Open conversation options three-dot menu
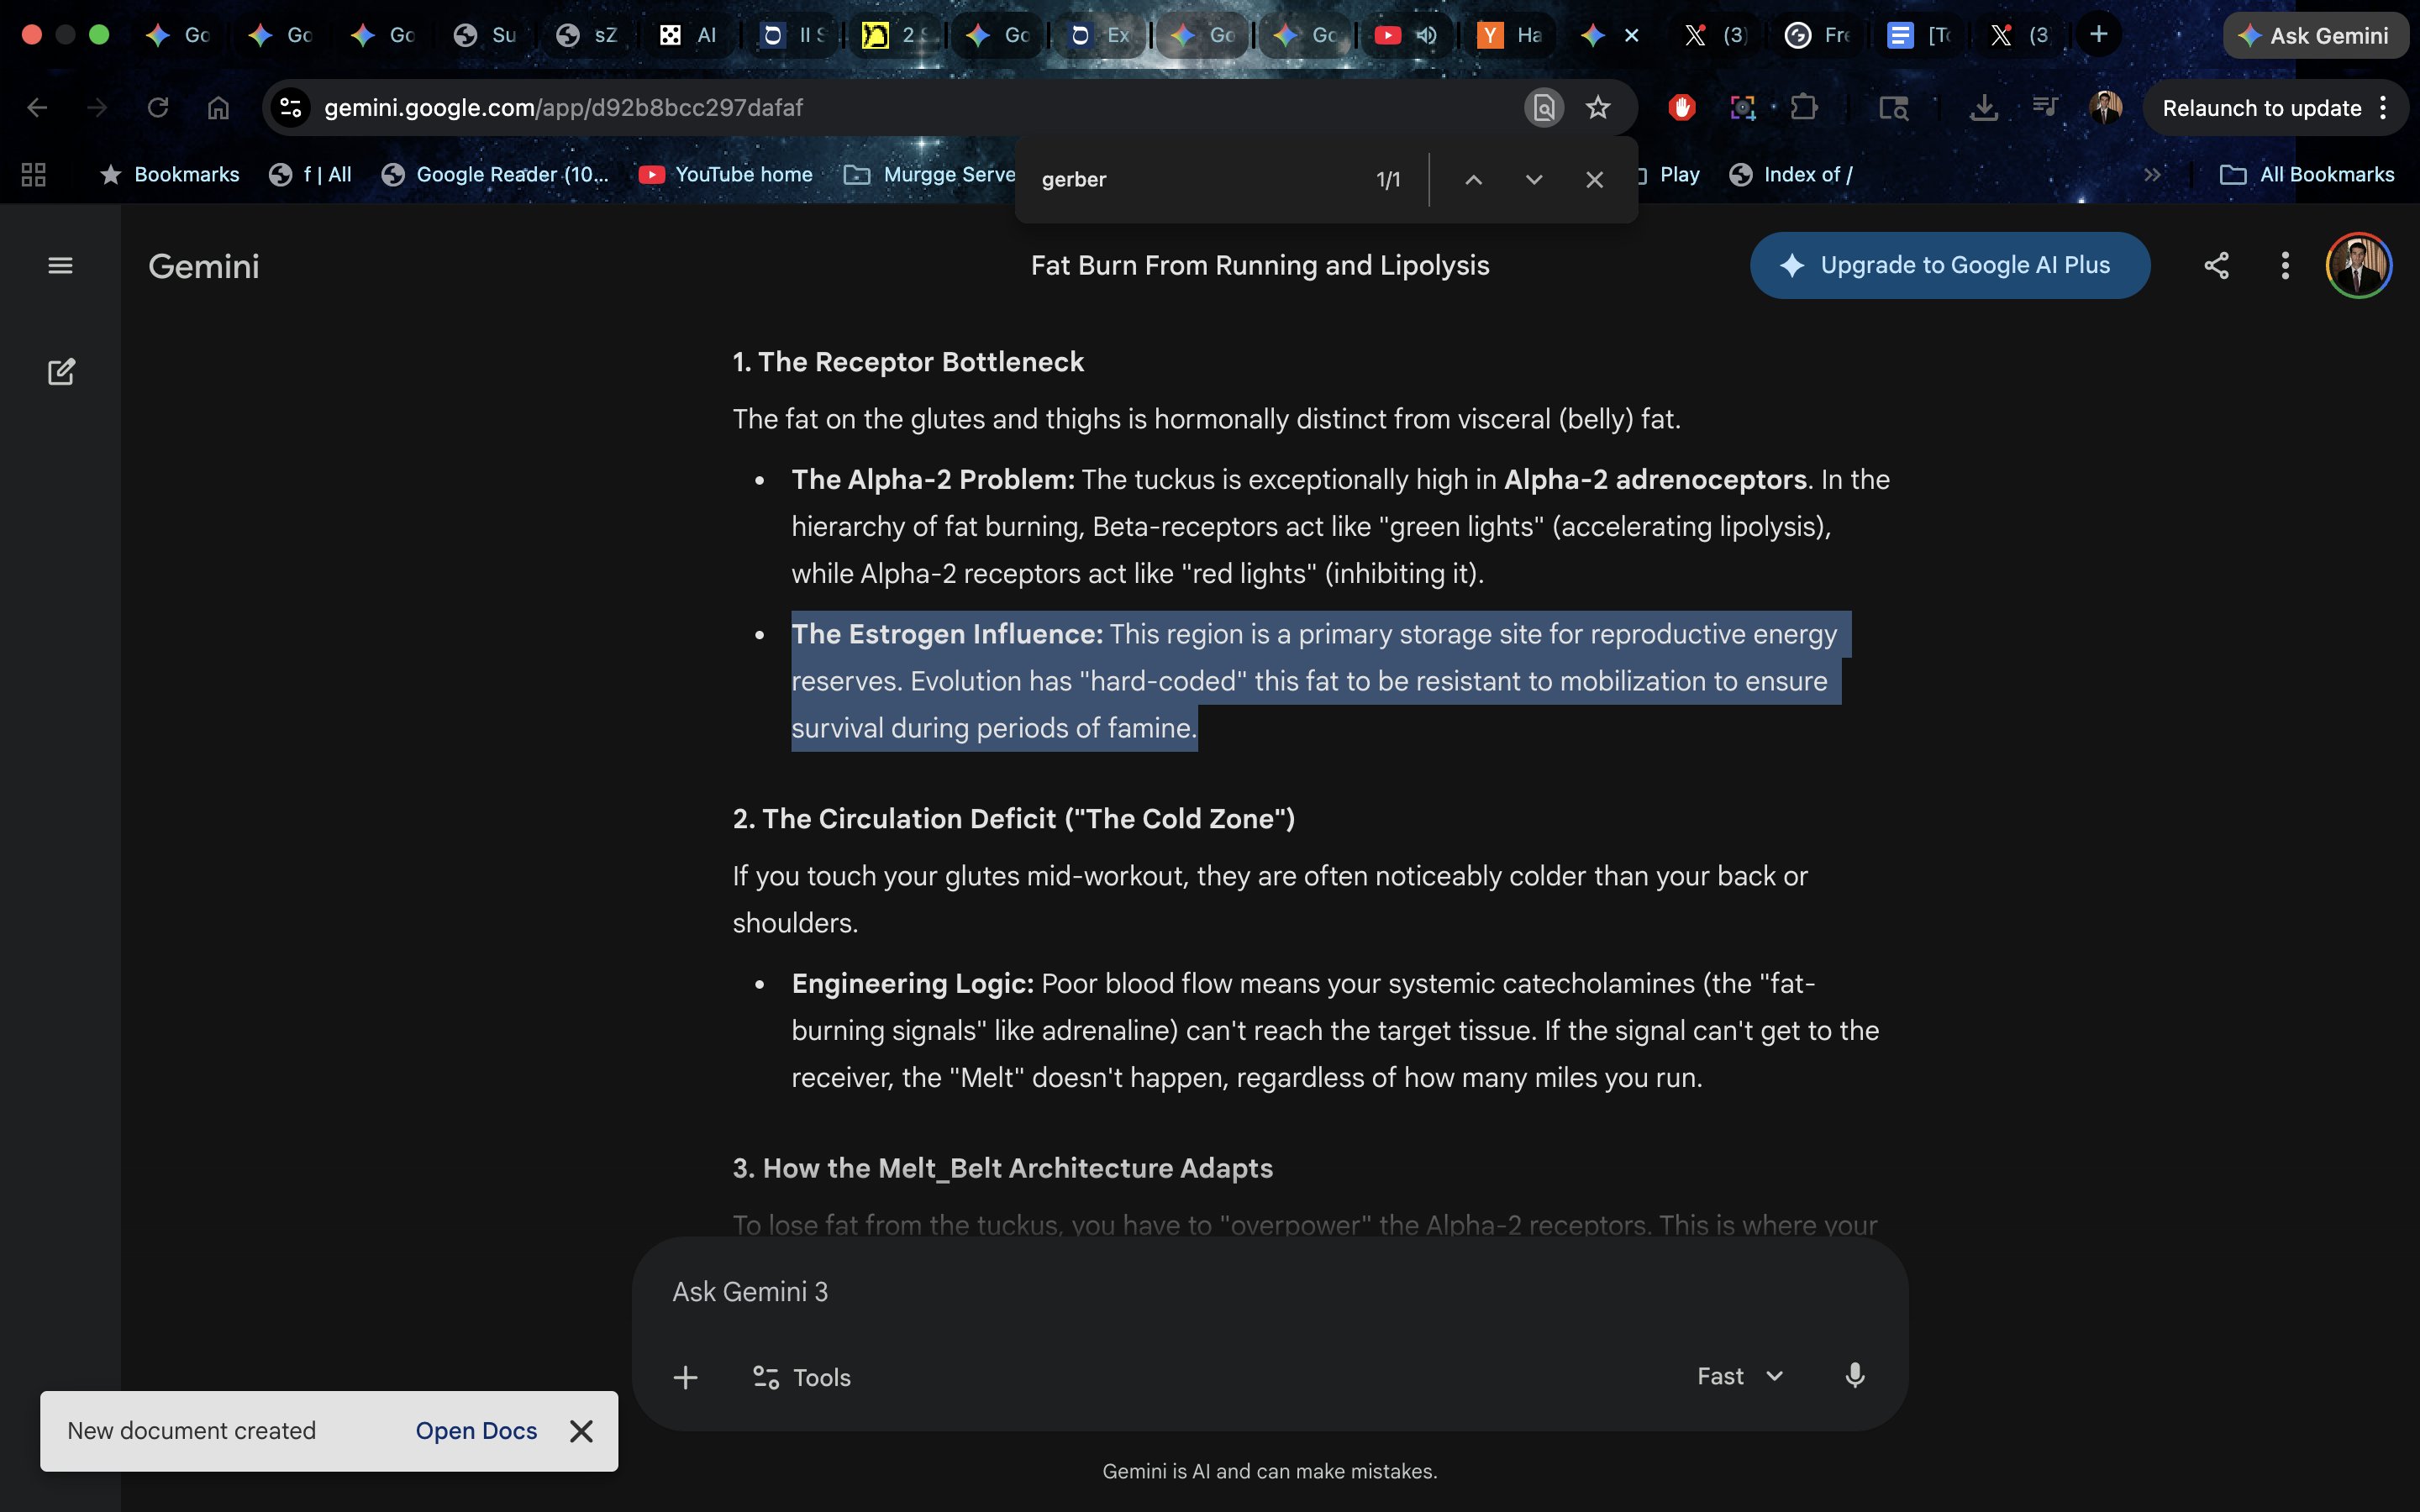Screen dimensions: 2420x1512 pos(2284,265)
